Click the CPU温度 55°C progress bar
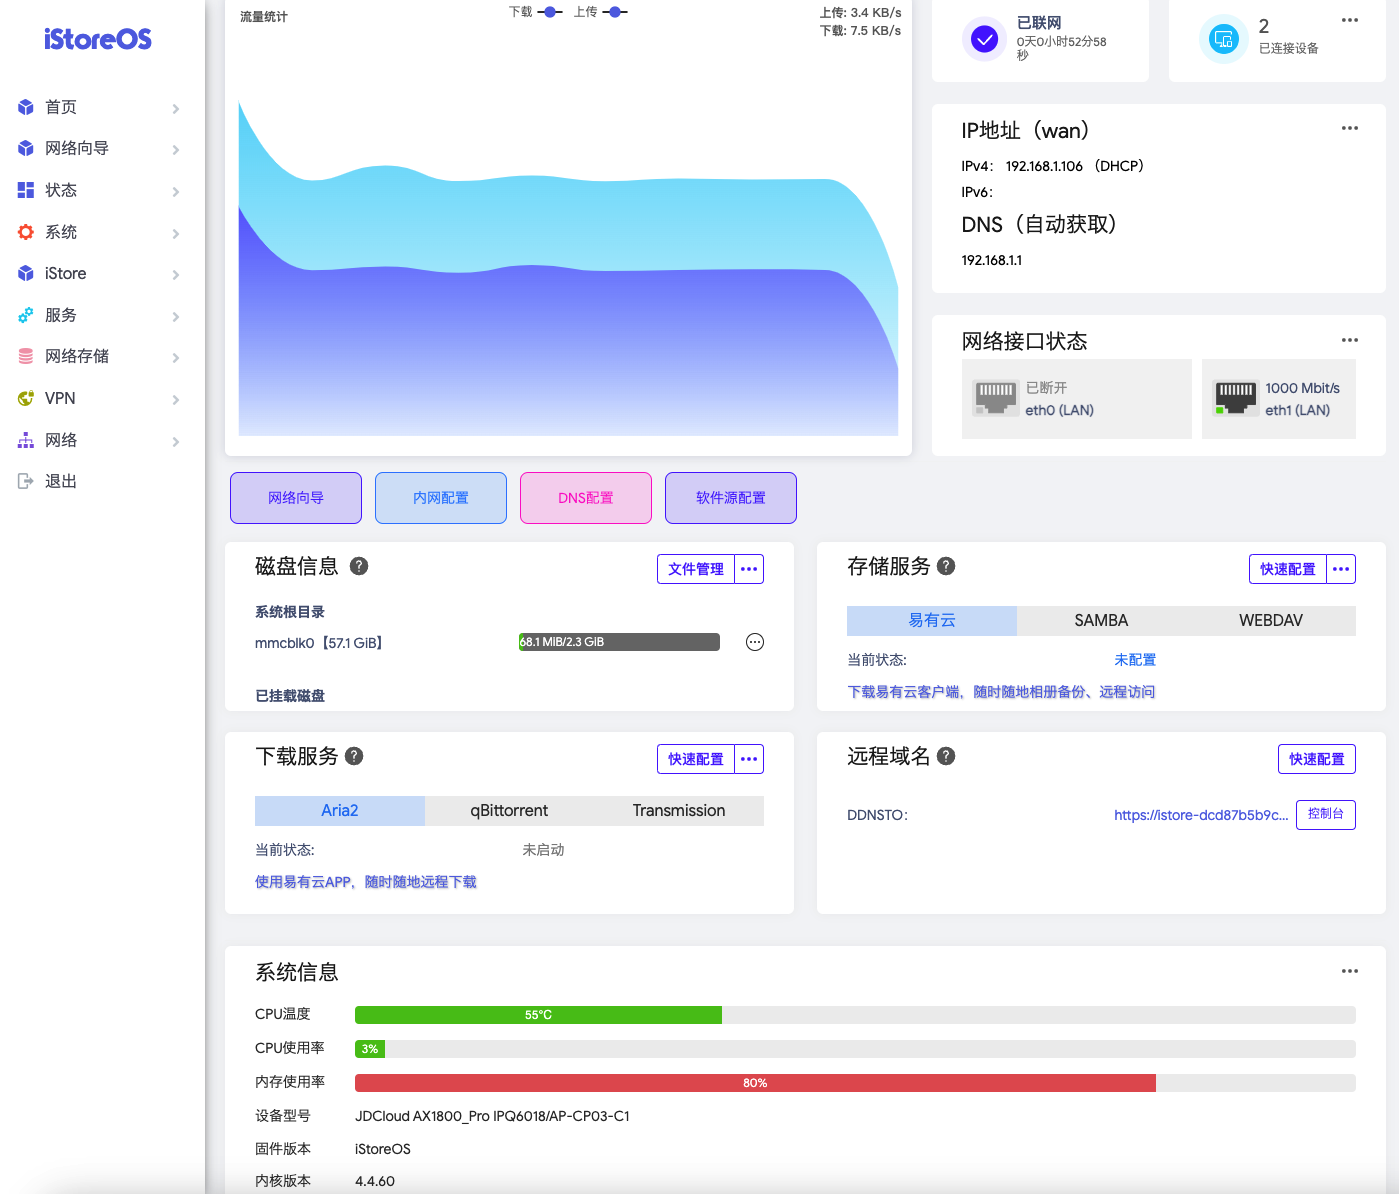 coord(855,1015)
